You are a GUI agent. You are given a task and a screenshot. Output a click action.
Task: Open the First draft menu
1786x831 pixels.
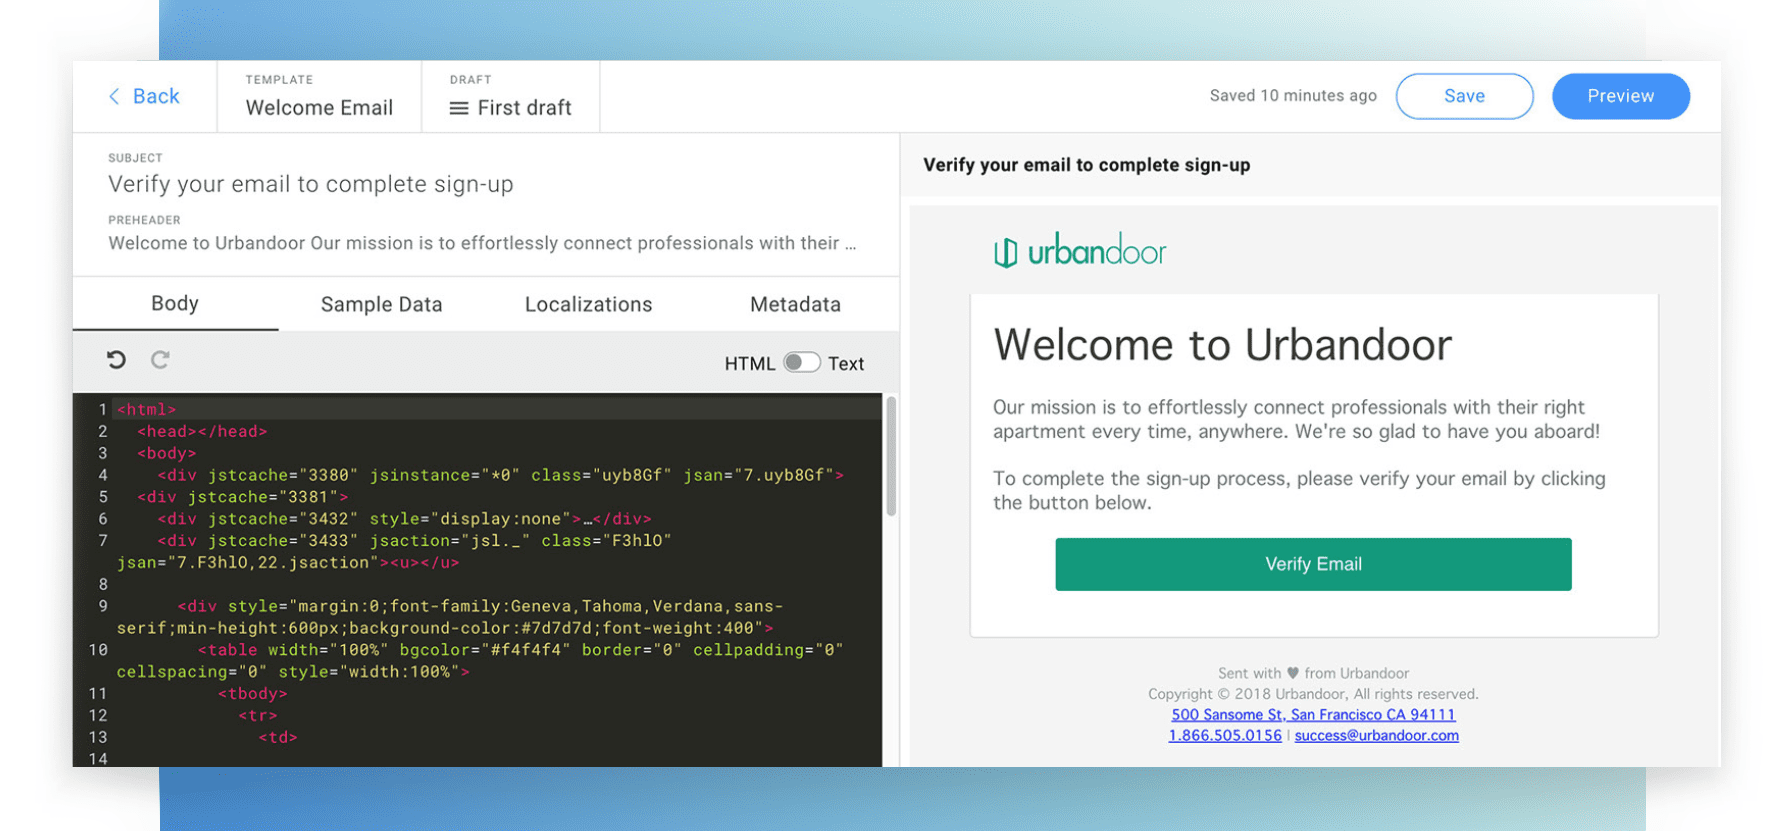[510, 107]
